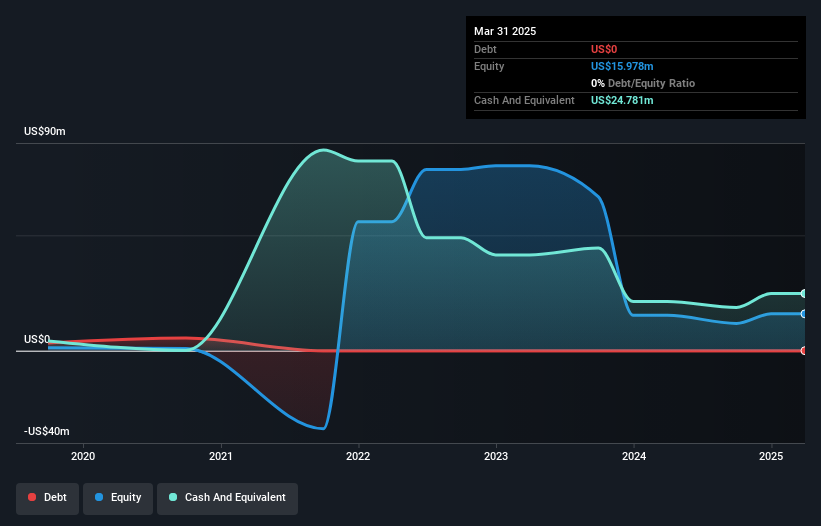Click the 2023 x-axis label

(x=496, y=456)
